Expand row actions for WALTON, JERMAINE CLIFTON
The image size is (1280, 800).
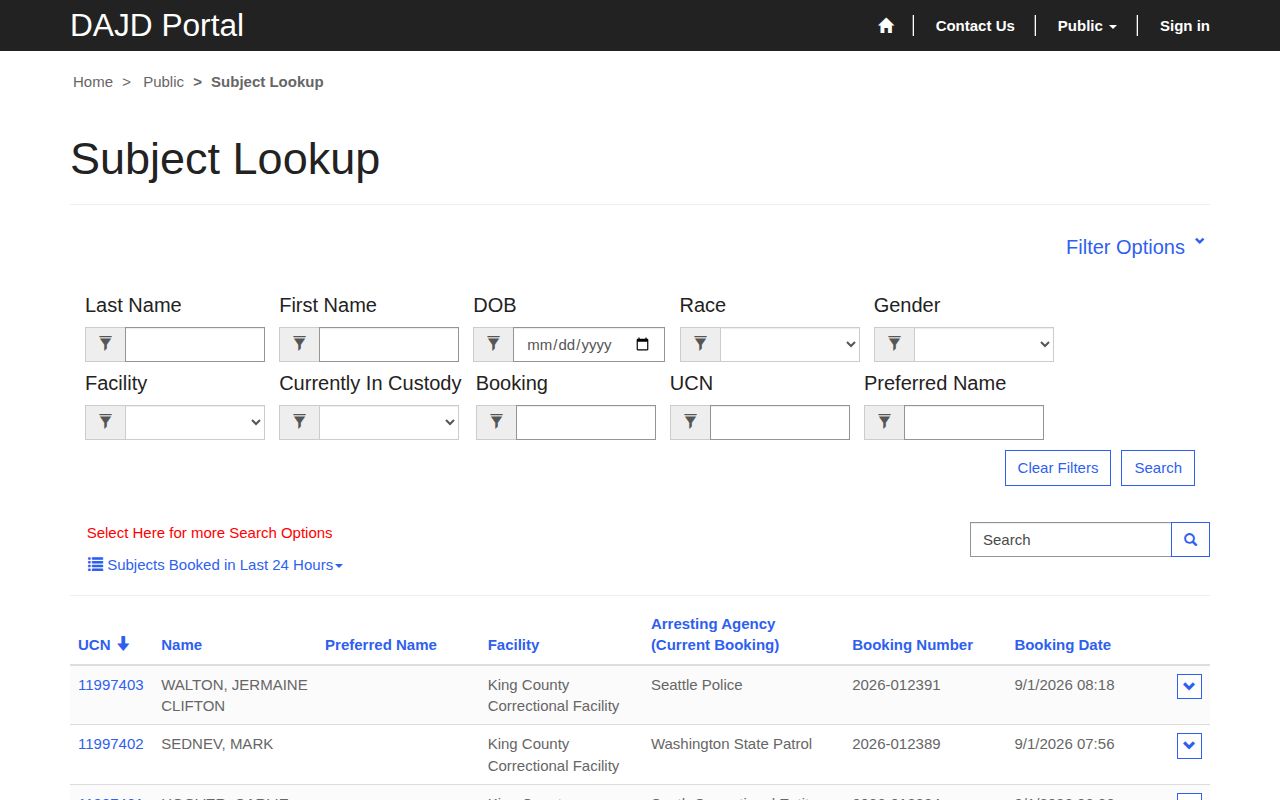tap(1189, 686)
